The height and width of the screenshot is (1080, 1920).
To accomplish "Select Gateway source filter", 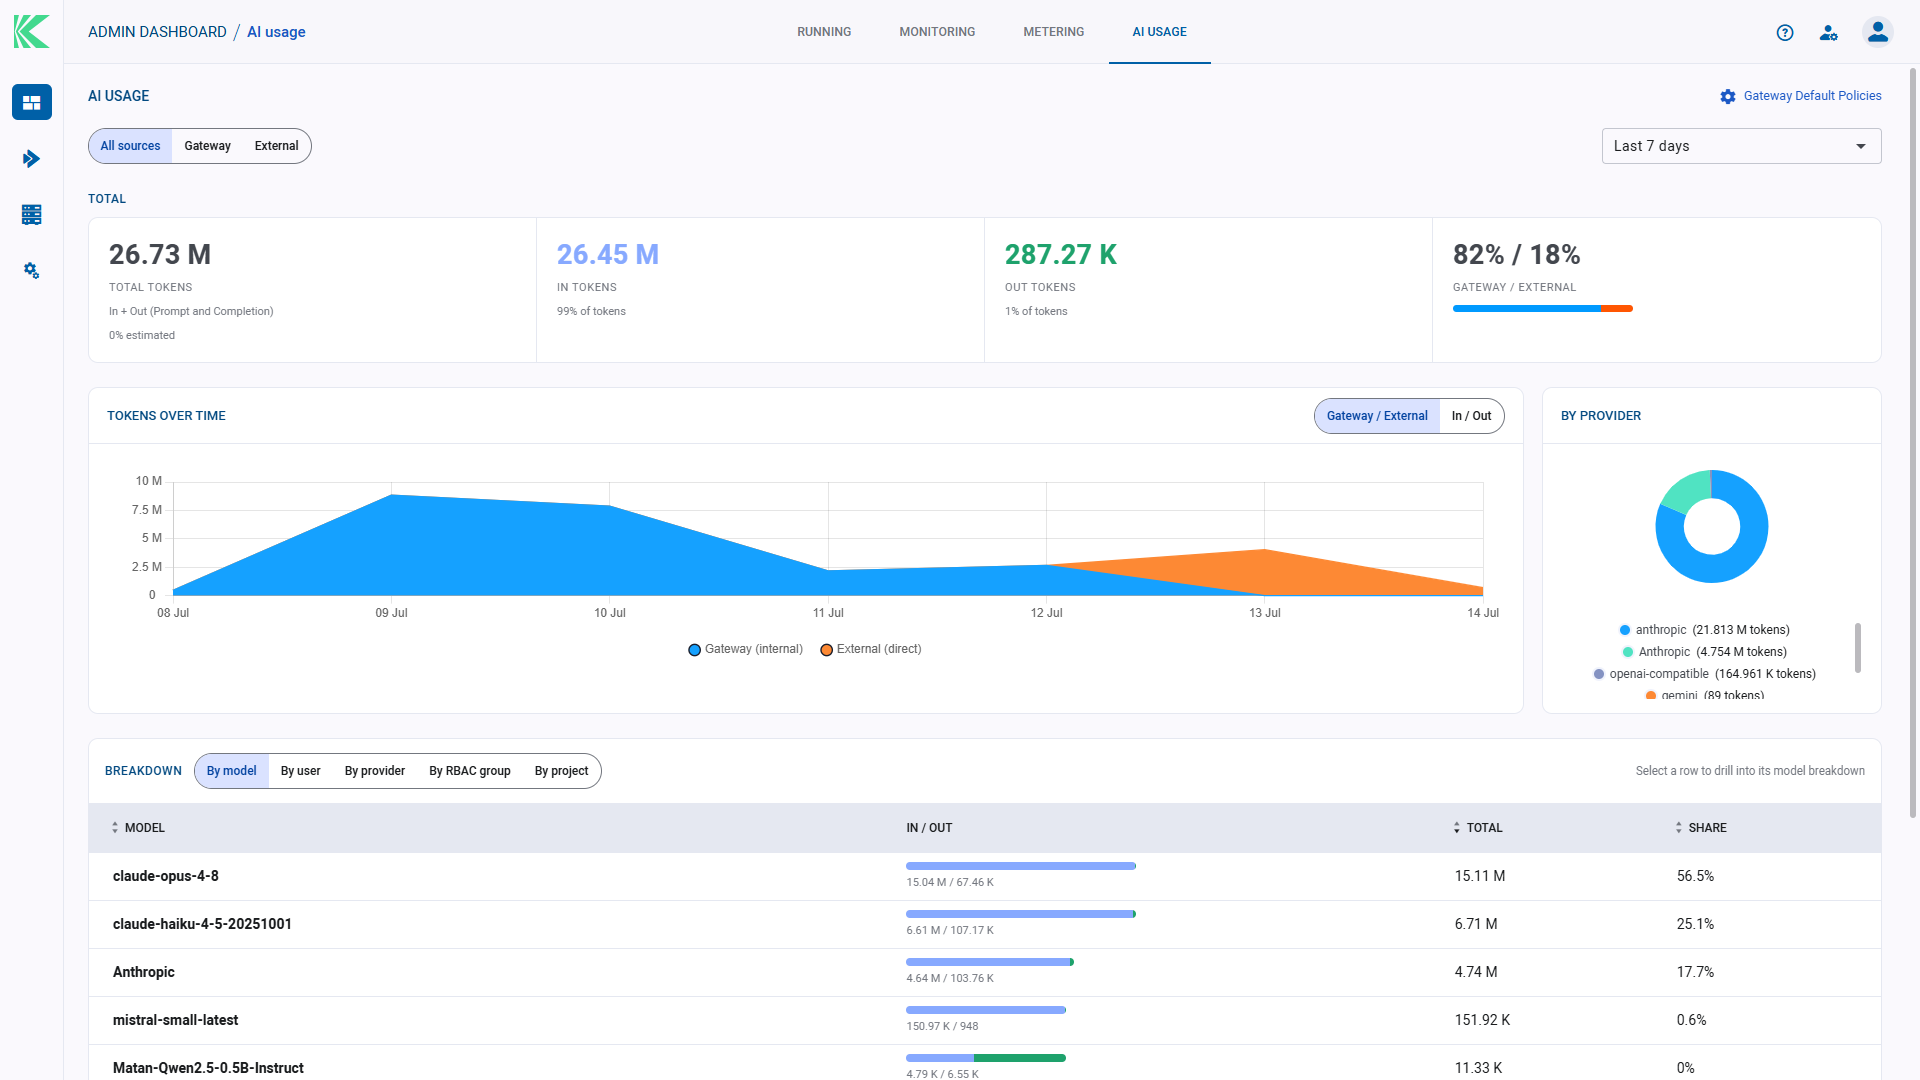I will (x=208, y=146).
